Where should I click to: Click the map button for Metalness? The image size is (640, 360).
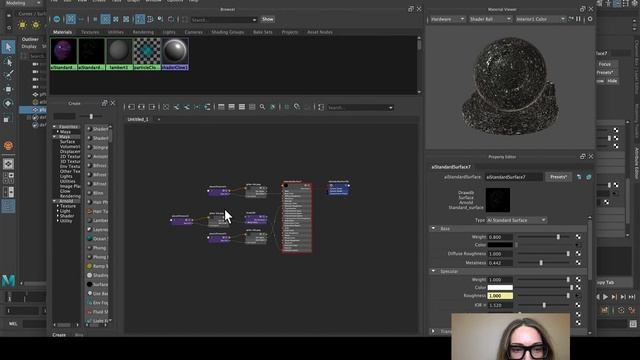tap(578, 262)
